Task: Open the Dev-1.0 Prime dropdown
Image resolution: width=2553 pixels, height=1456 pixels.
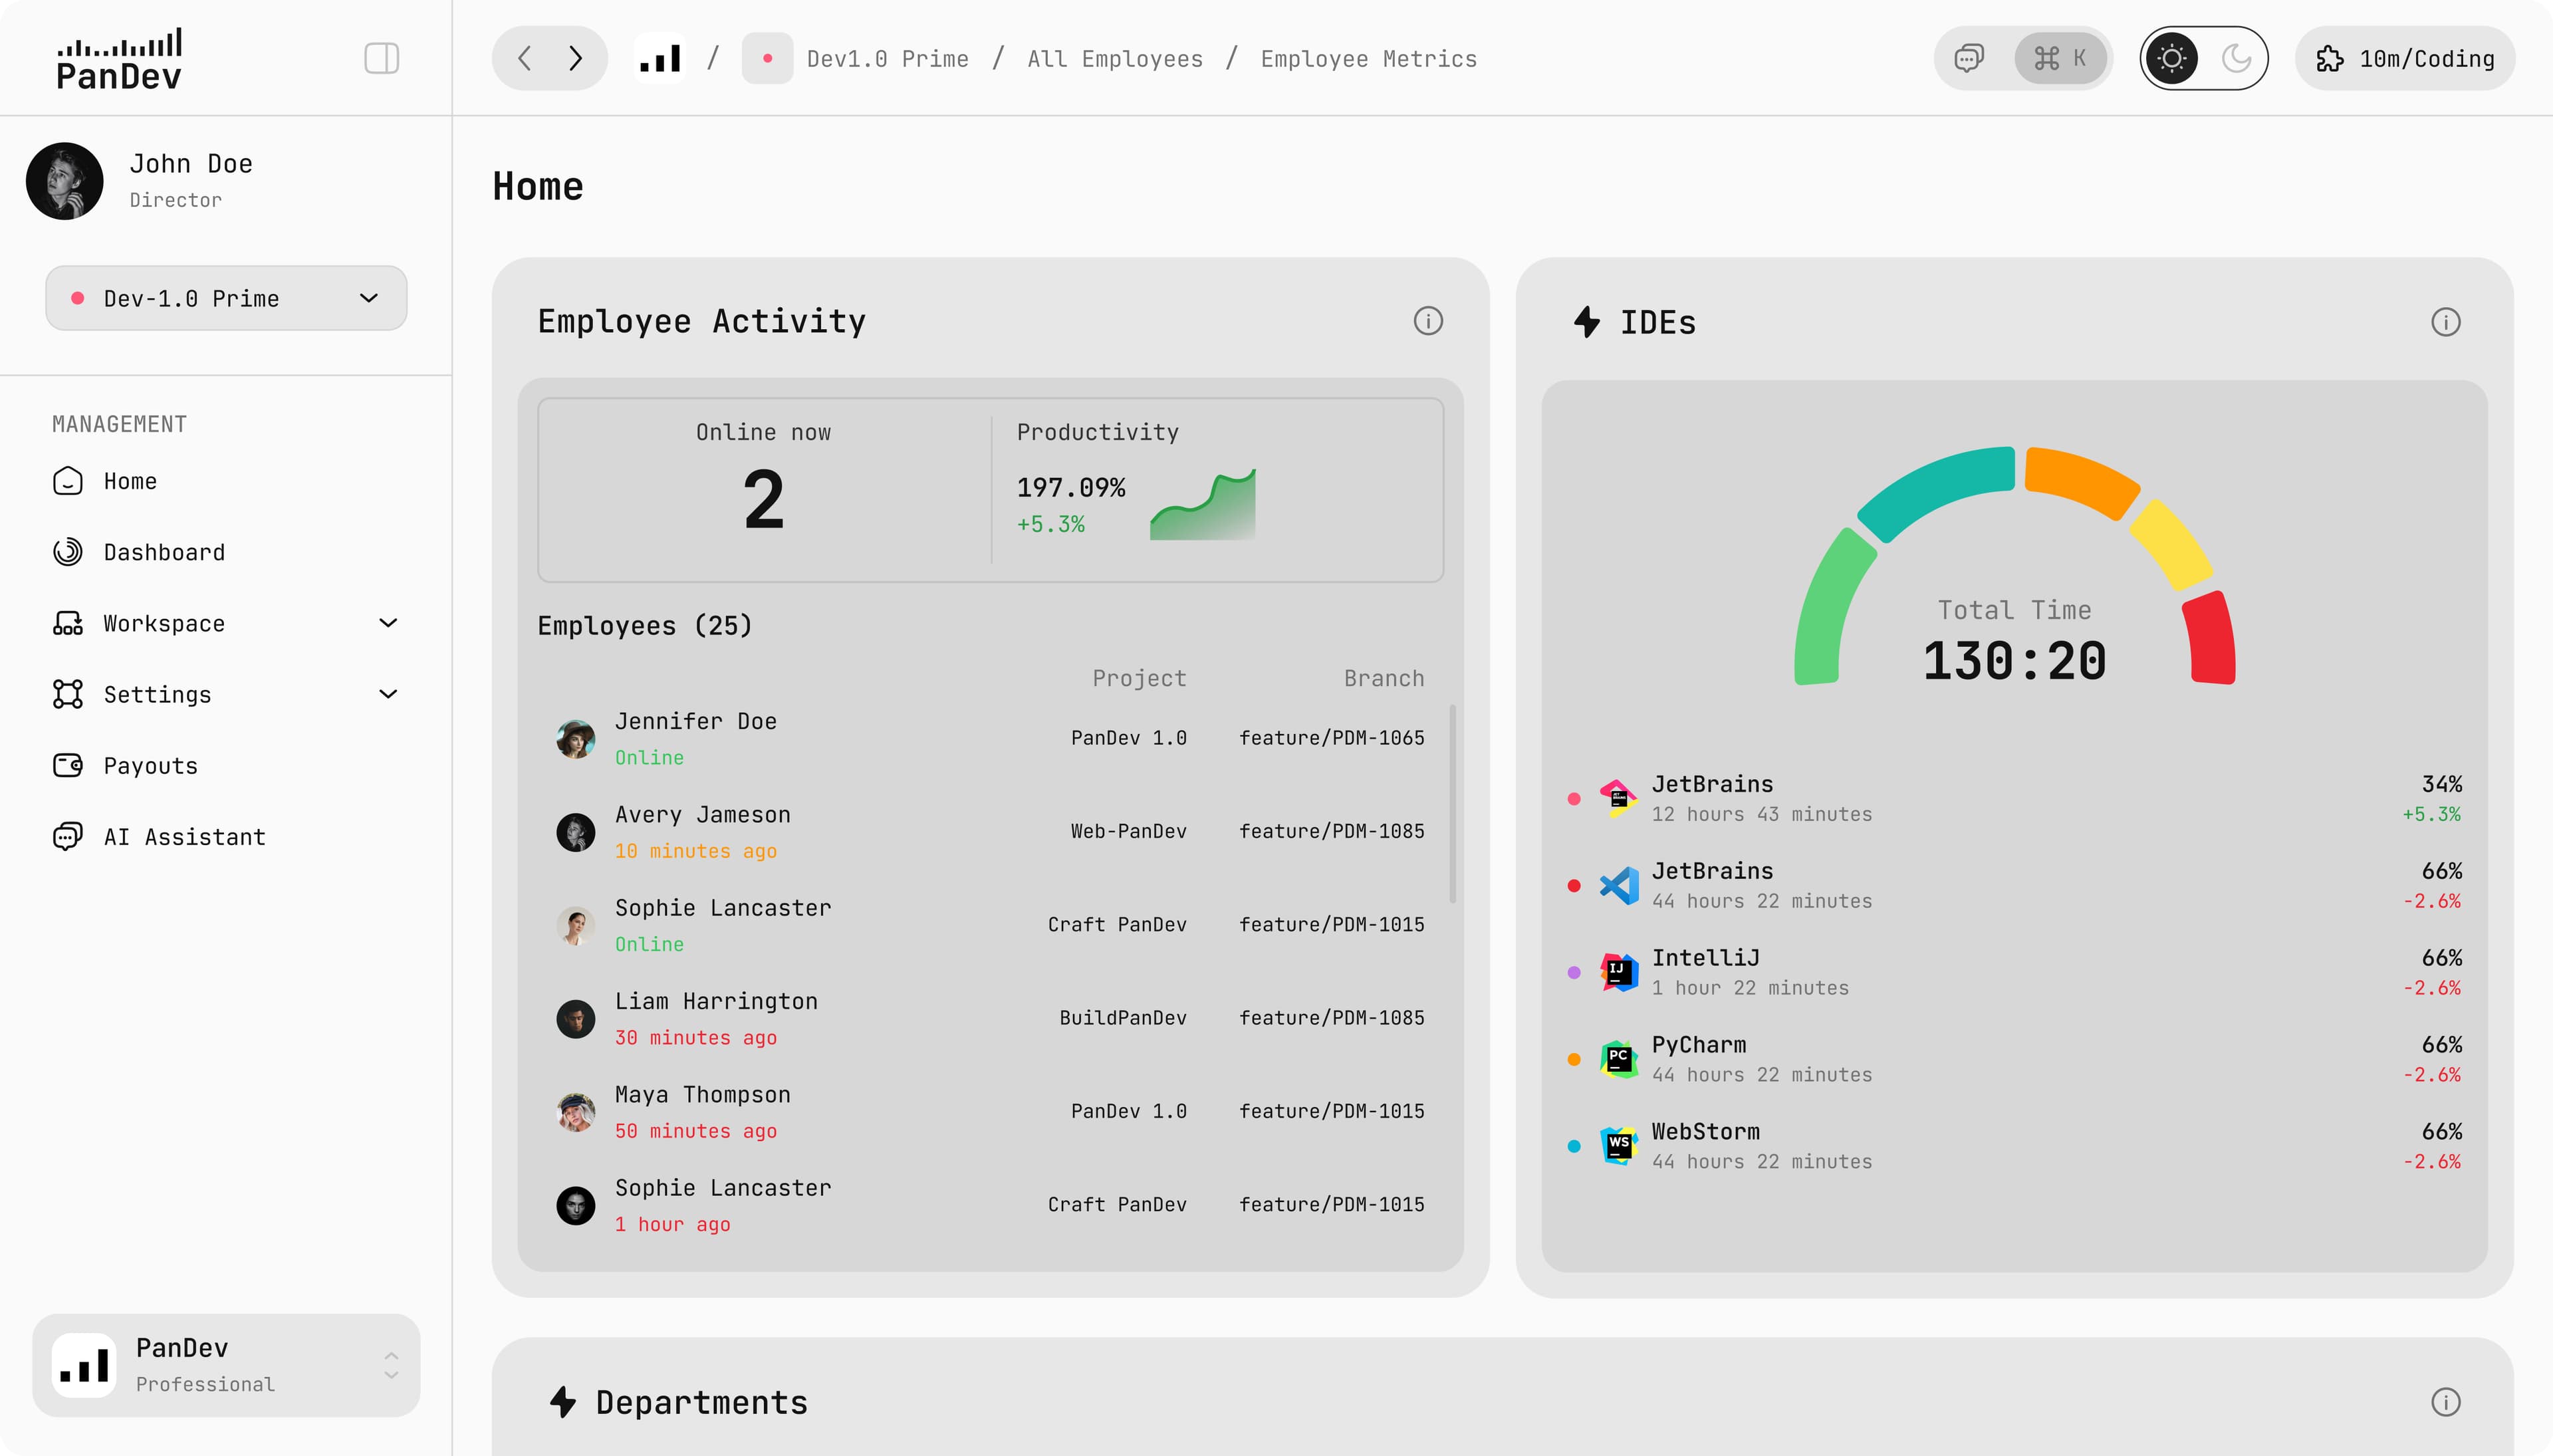Action: coord(226,298)
